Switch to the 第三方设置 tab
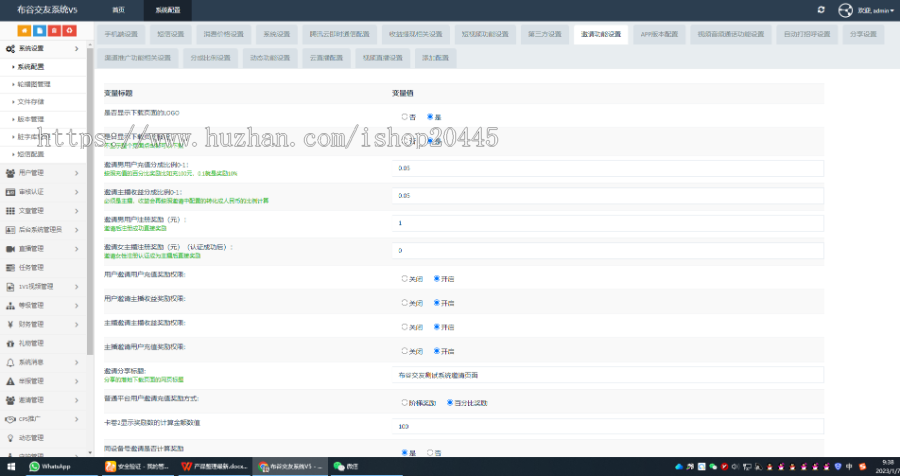Screen dimensions: 900x476 (545, 34)
